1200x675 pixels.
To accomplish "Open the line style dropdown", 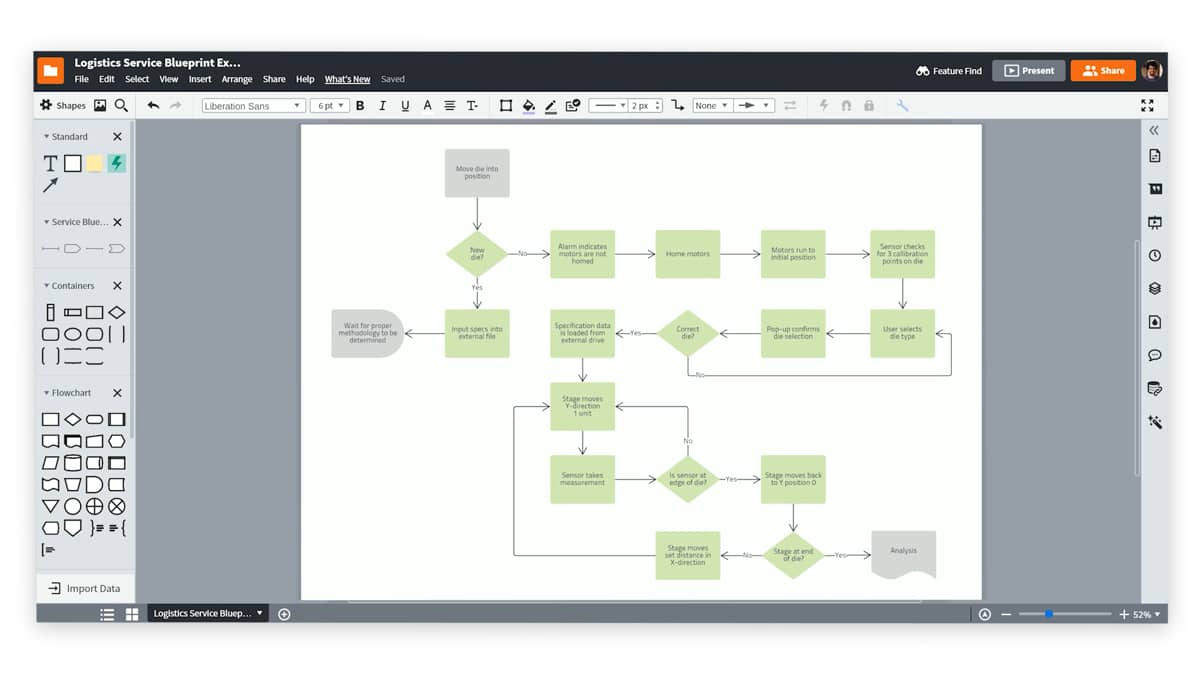I will click(x=608, y=105).
